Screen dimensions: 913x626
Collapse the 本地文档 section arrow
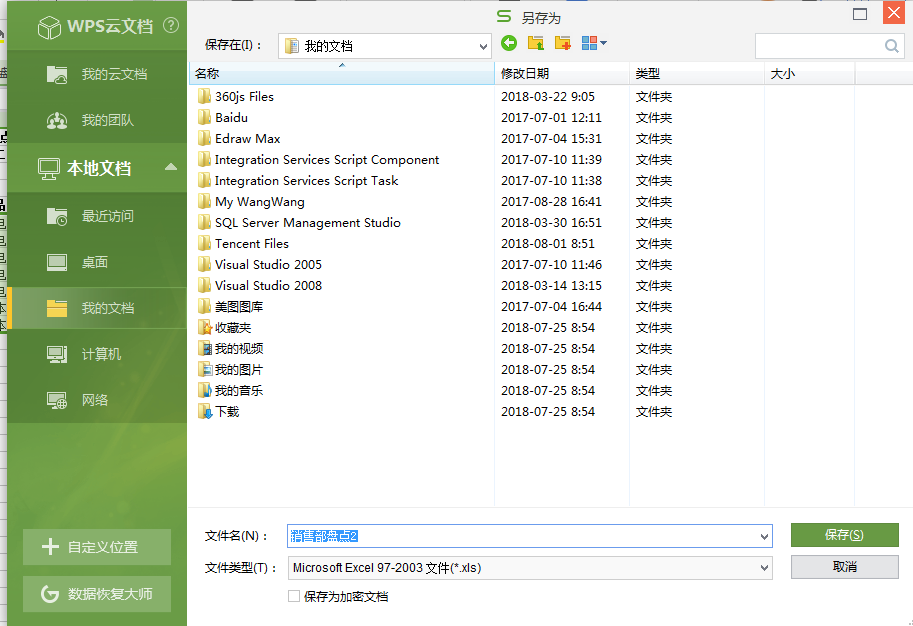(171, 167)
